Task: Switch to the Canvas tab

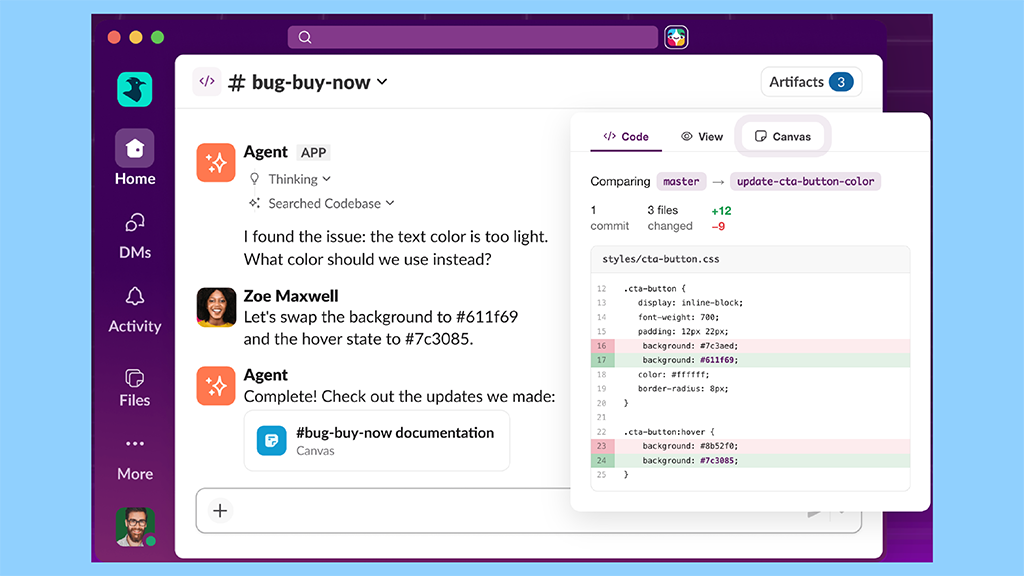Action: [x=782, y=136]
